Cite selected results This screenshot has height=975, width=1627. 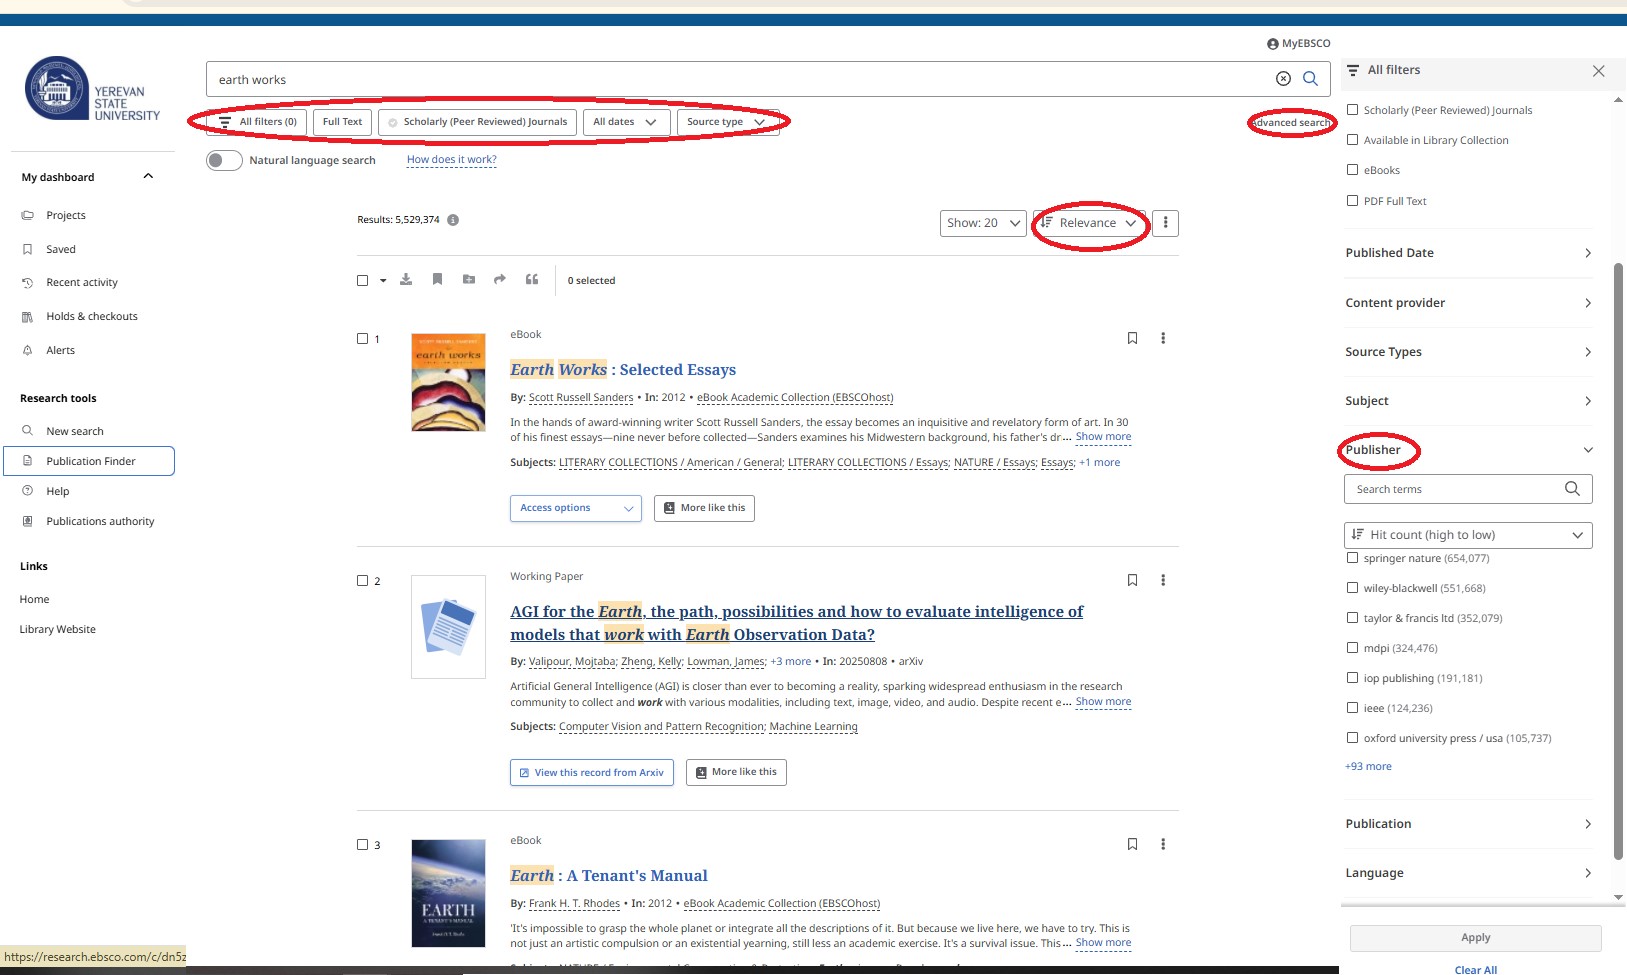tap(532, 280)
